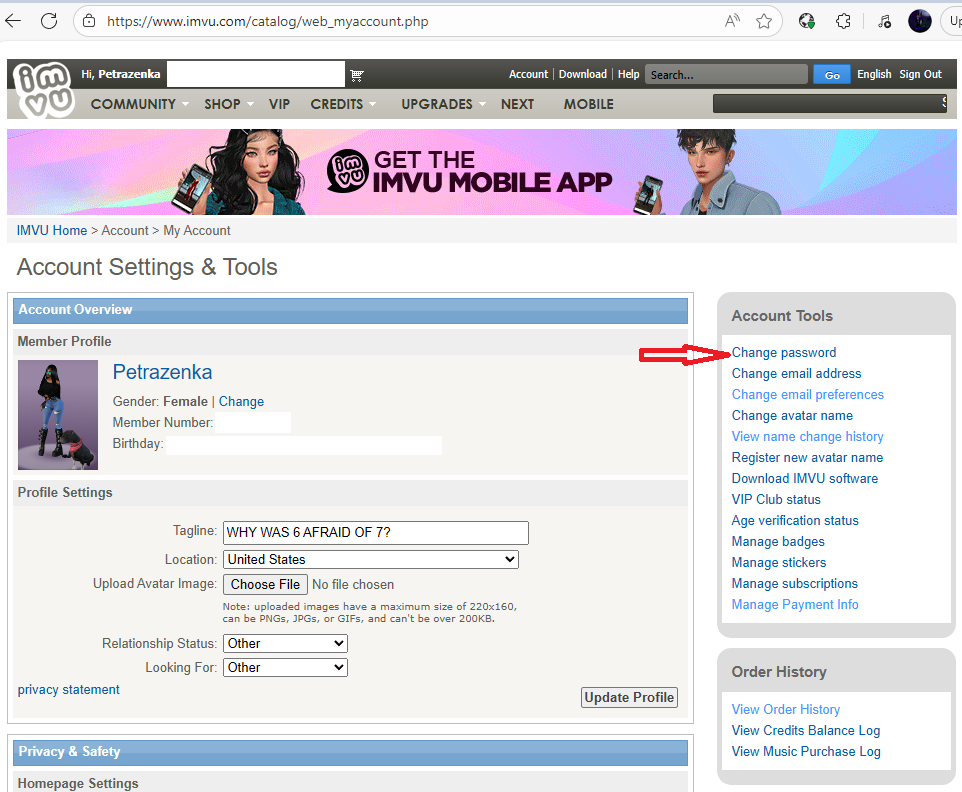Open the privacy statement link

tap(69, 690)
